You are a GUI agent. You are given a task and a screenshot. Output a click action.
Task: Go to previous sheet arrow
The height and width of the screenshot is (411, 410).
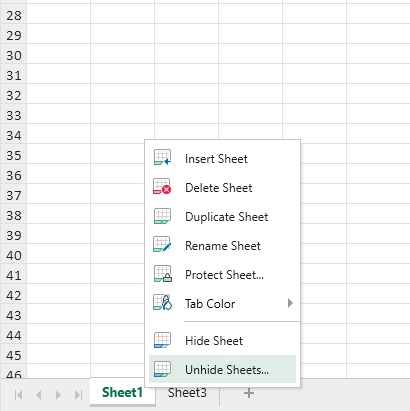(39, 395)
